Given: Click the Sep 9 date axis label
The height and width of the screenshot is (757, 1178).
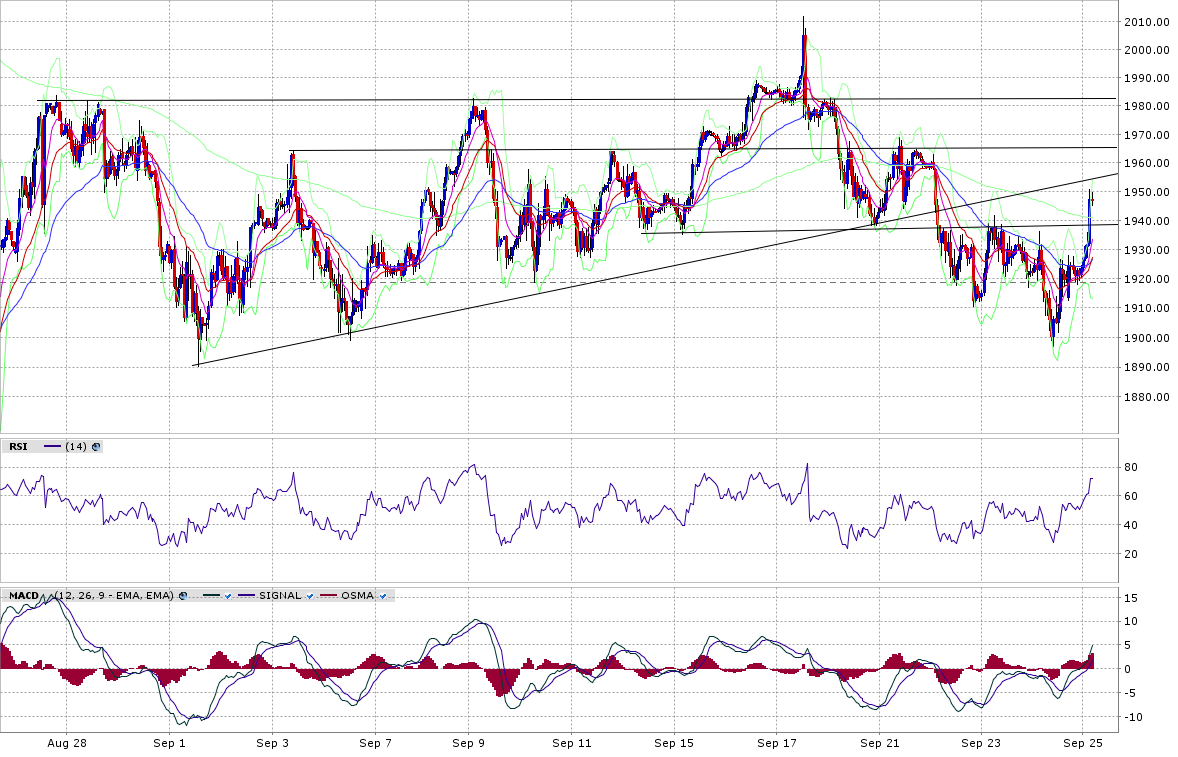Looking at the screenshot, I should (x=469, y=743).
